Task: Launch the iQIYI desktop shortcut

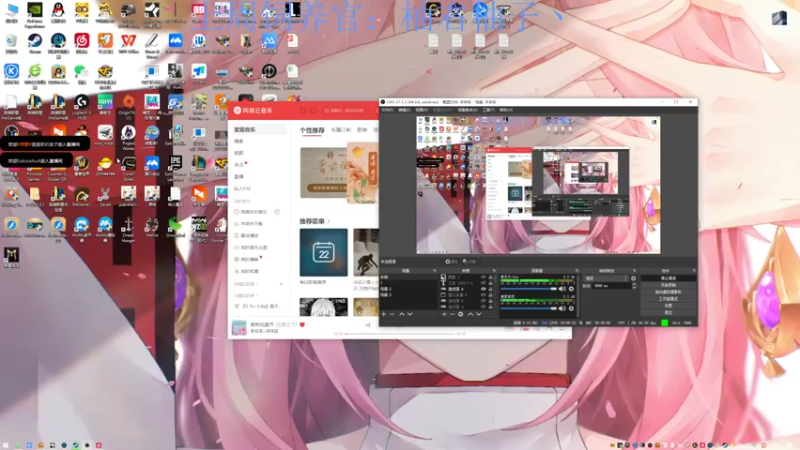Action: pyautogui.click(x=105, y=105)
